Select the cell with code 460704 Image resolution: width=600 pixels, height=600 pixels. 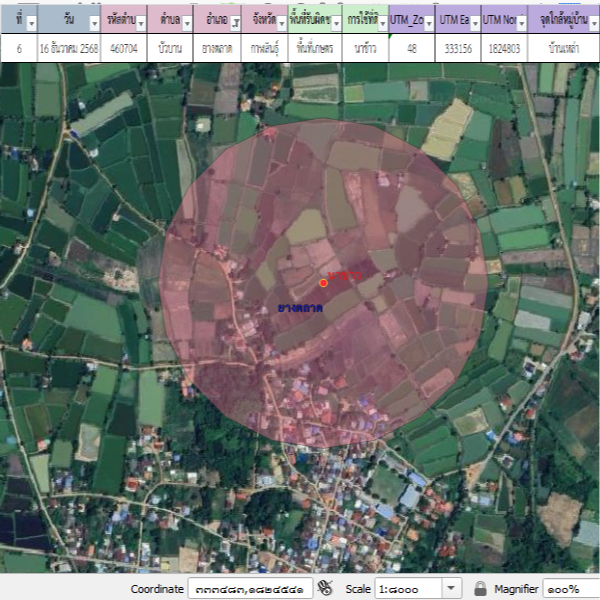pyautogui.click(x=124, y=48)
